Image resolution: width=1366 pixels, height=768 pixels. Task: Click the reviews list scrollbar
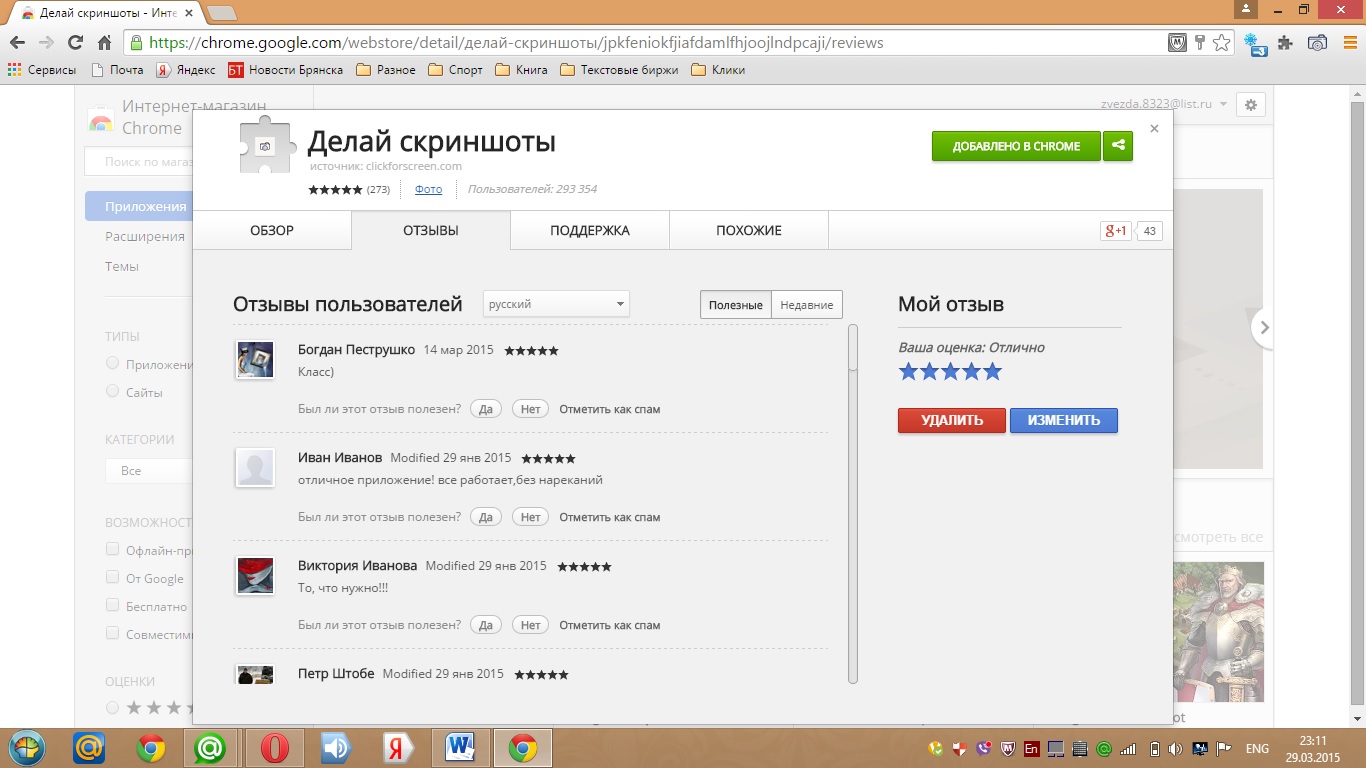(853, 503)
